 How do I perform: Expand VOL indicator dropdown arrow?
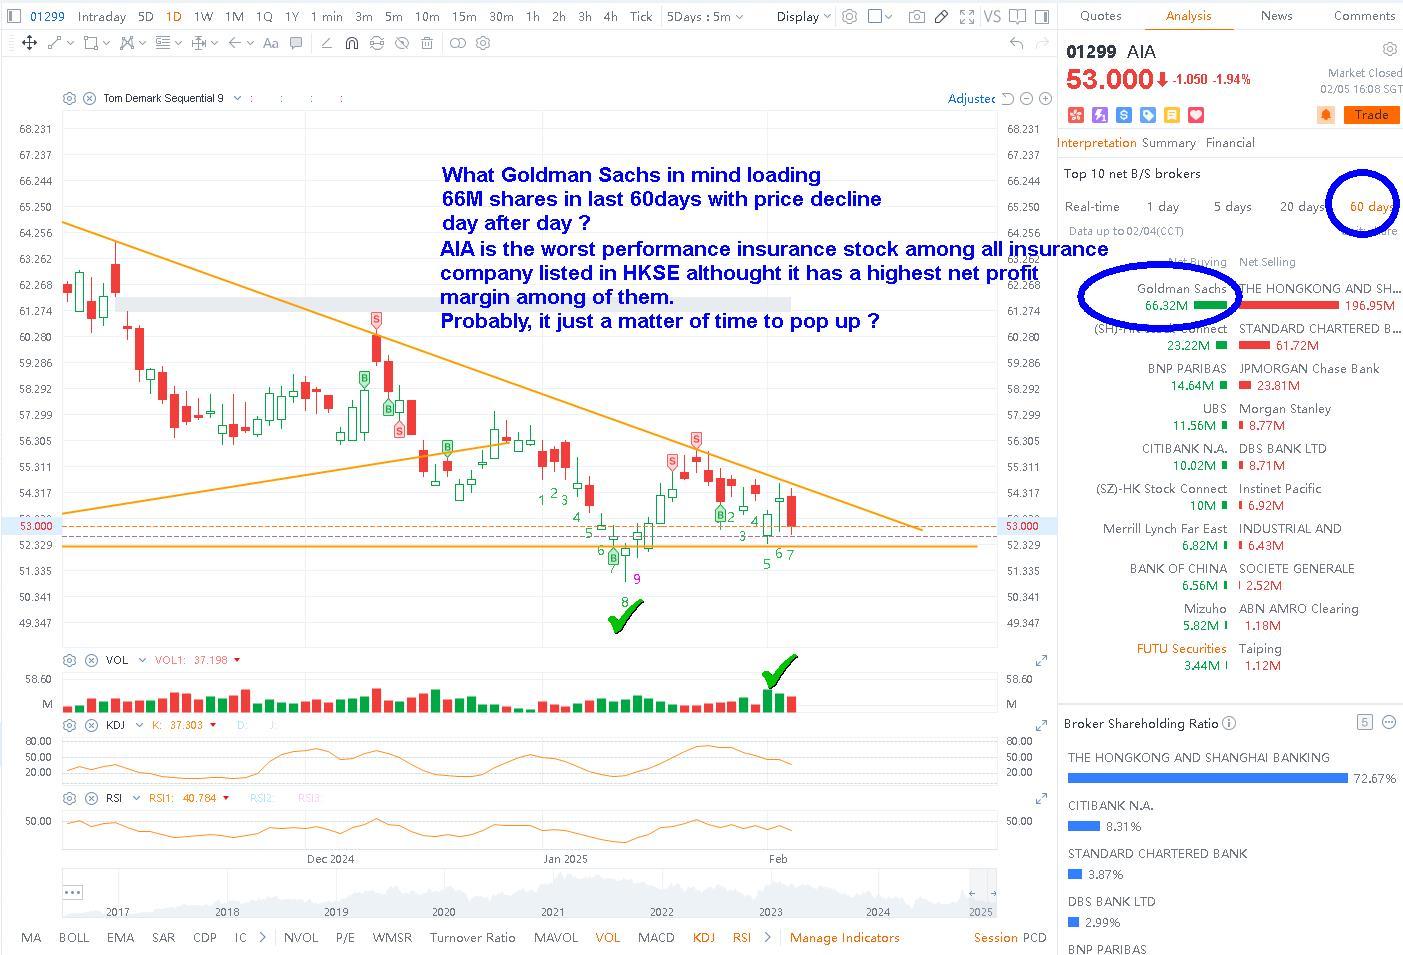pyautogui.click(x=142, y=660)
